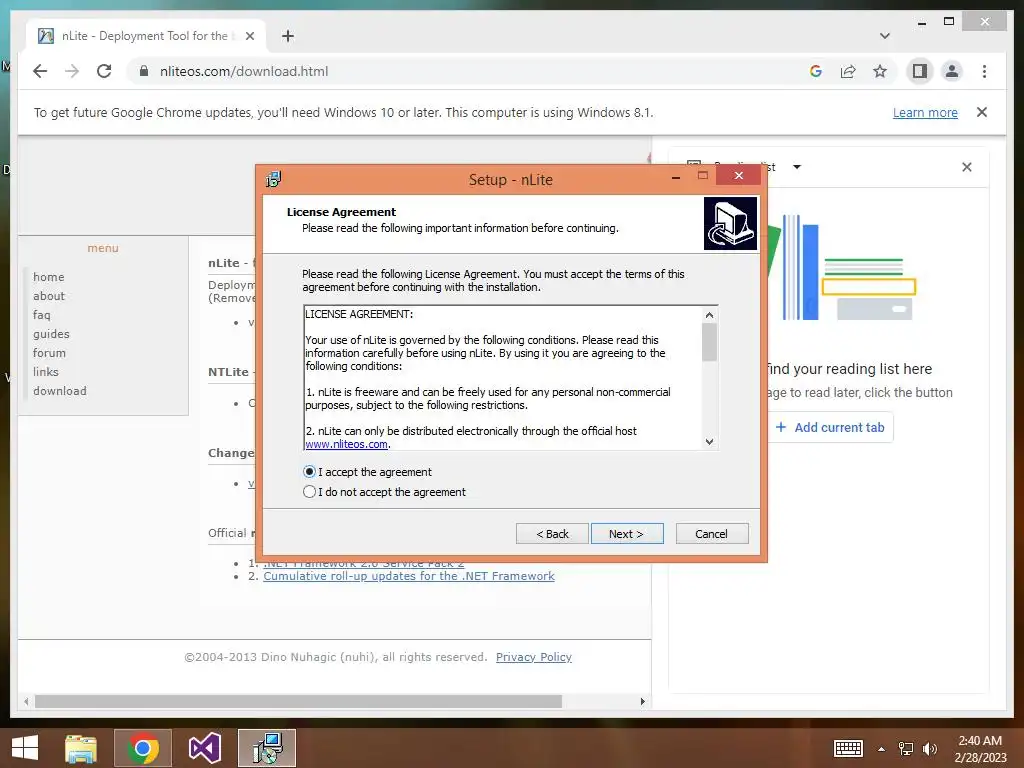The height and width of the screenshot is (768, 1024).
Task: Cancel the nLite setup
Action: (712, 534)
